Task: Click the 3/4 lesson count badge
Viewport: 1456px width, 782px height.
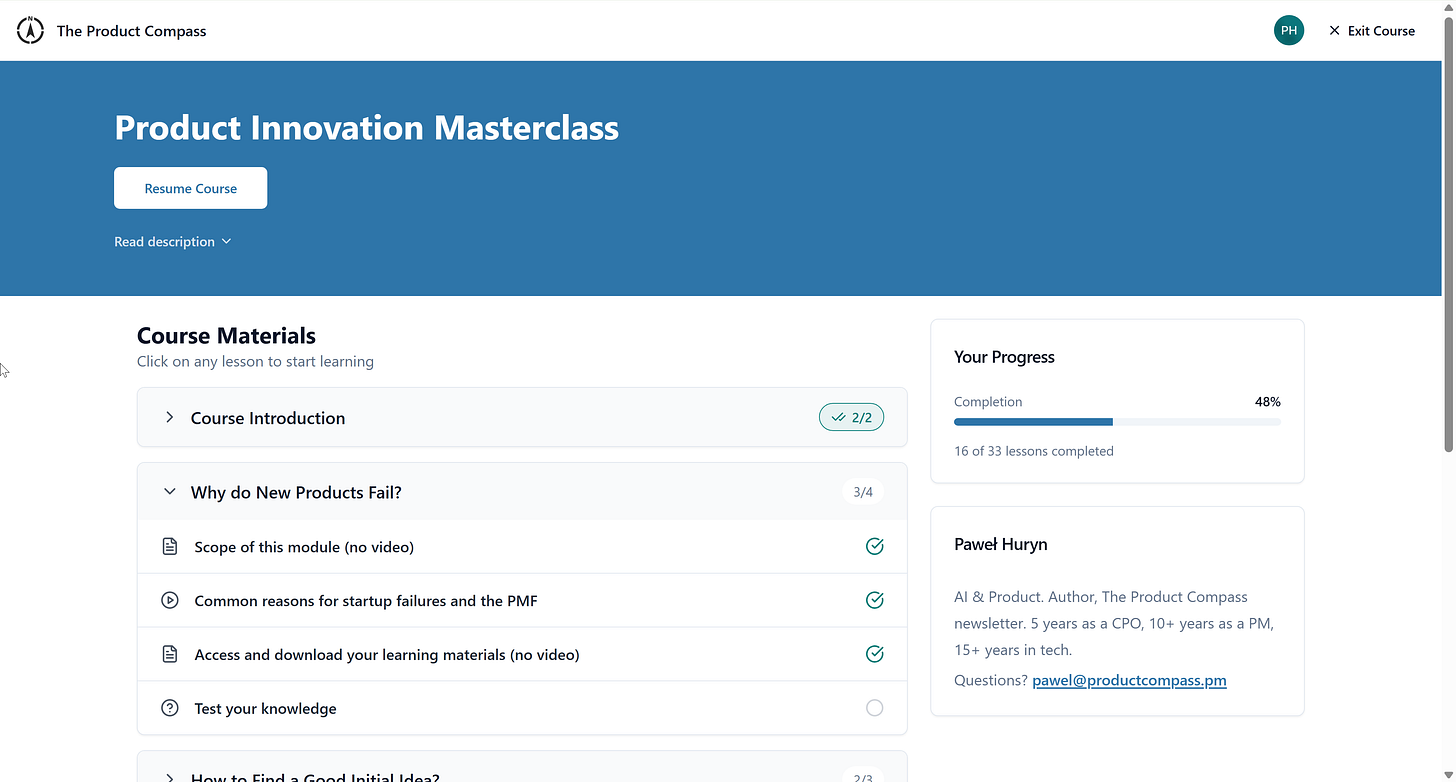Action: click(863, 492)
